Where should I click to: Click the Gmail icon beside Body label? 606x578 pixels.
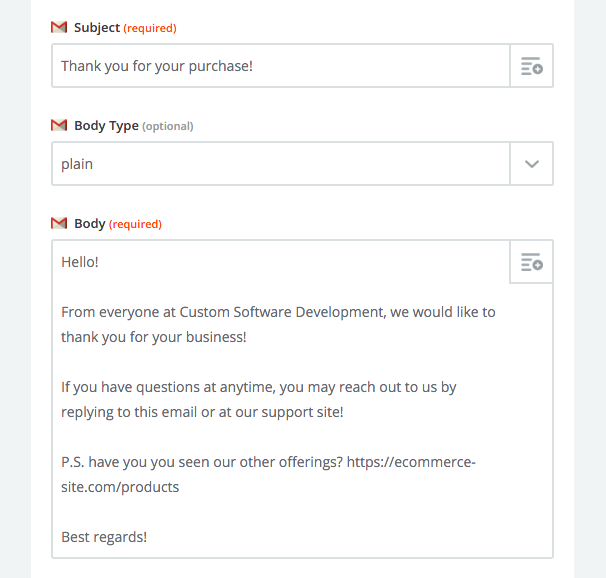59,223
